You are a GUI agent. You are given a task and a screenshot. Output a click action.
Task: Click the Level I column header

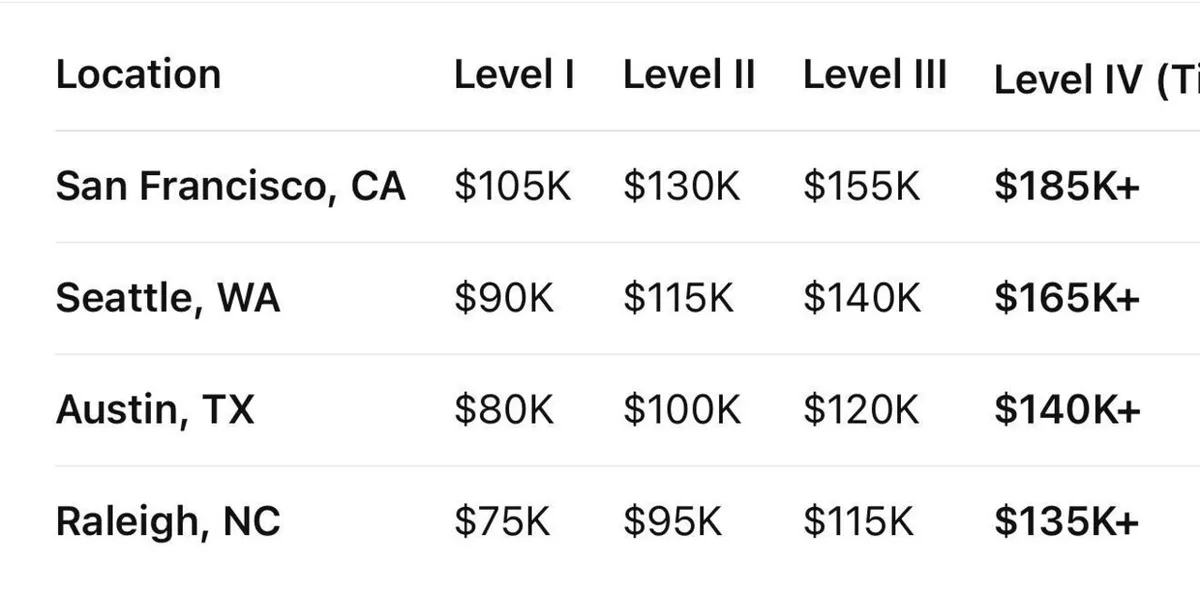pos(514,75)
